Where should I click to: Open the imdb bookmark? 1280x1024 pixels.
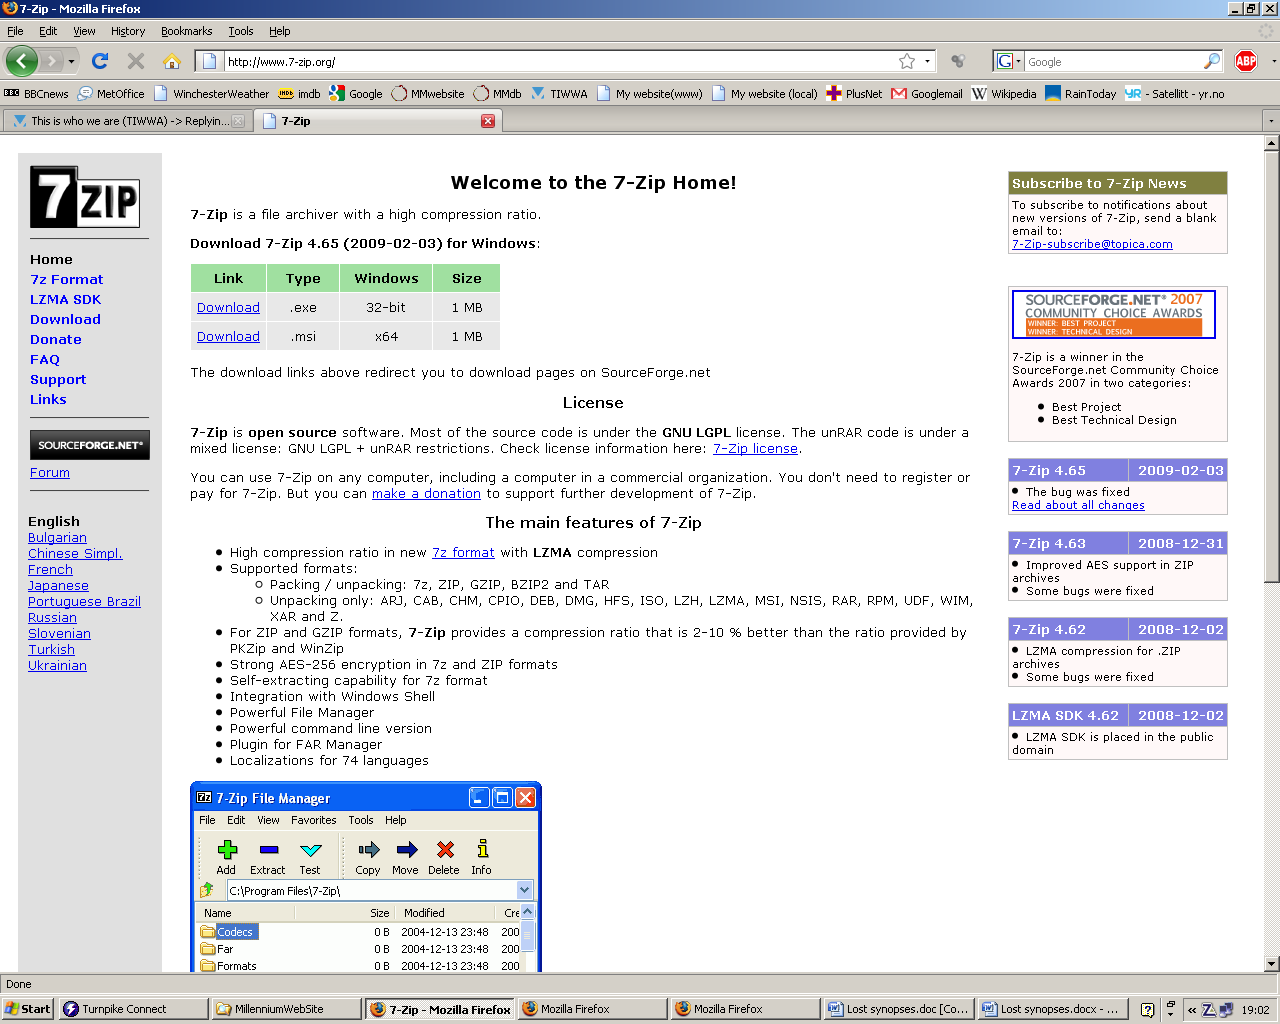tap(299, 94)
